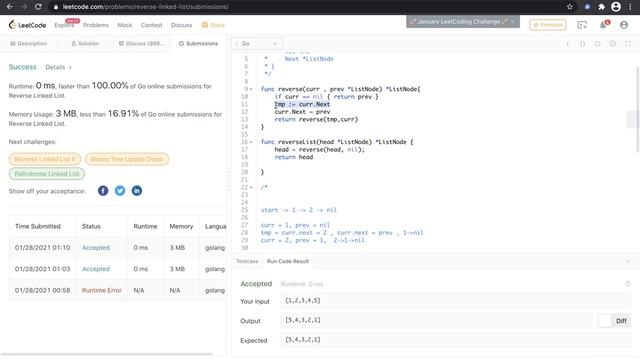Screen dimensions: 640x360
Task: Share acceptance on Twitter
Action: [120, 191]
